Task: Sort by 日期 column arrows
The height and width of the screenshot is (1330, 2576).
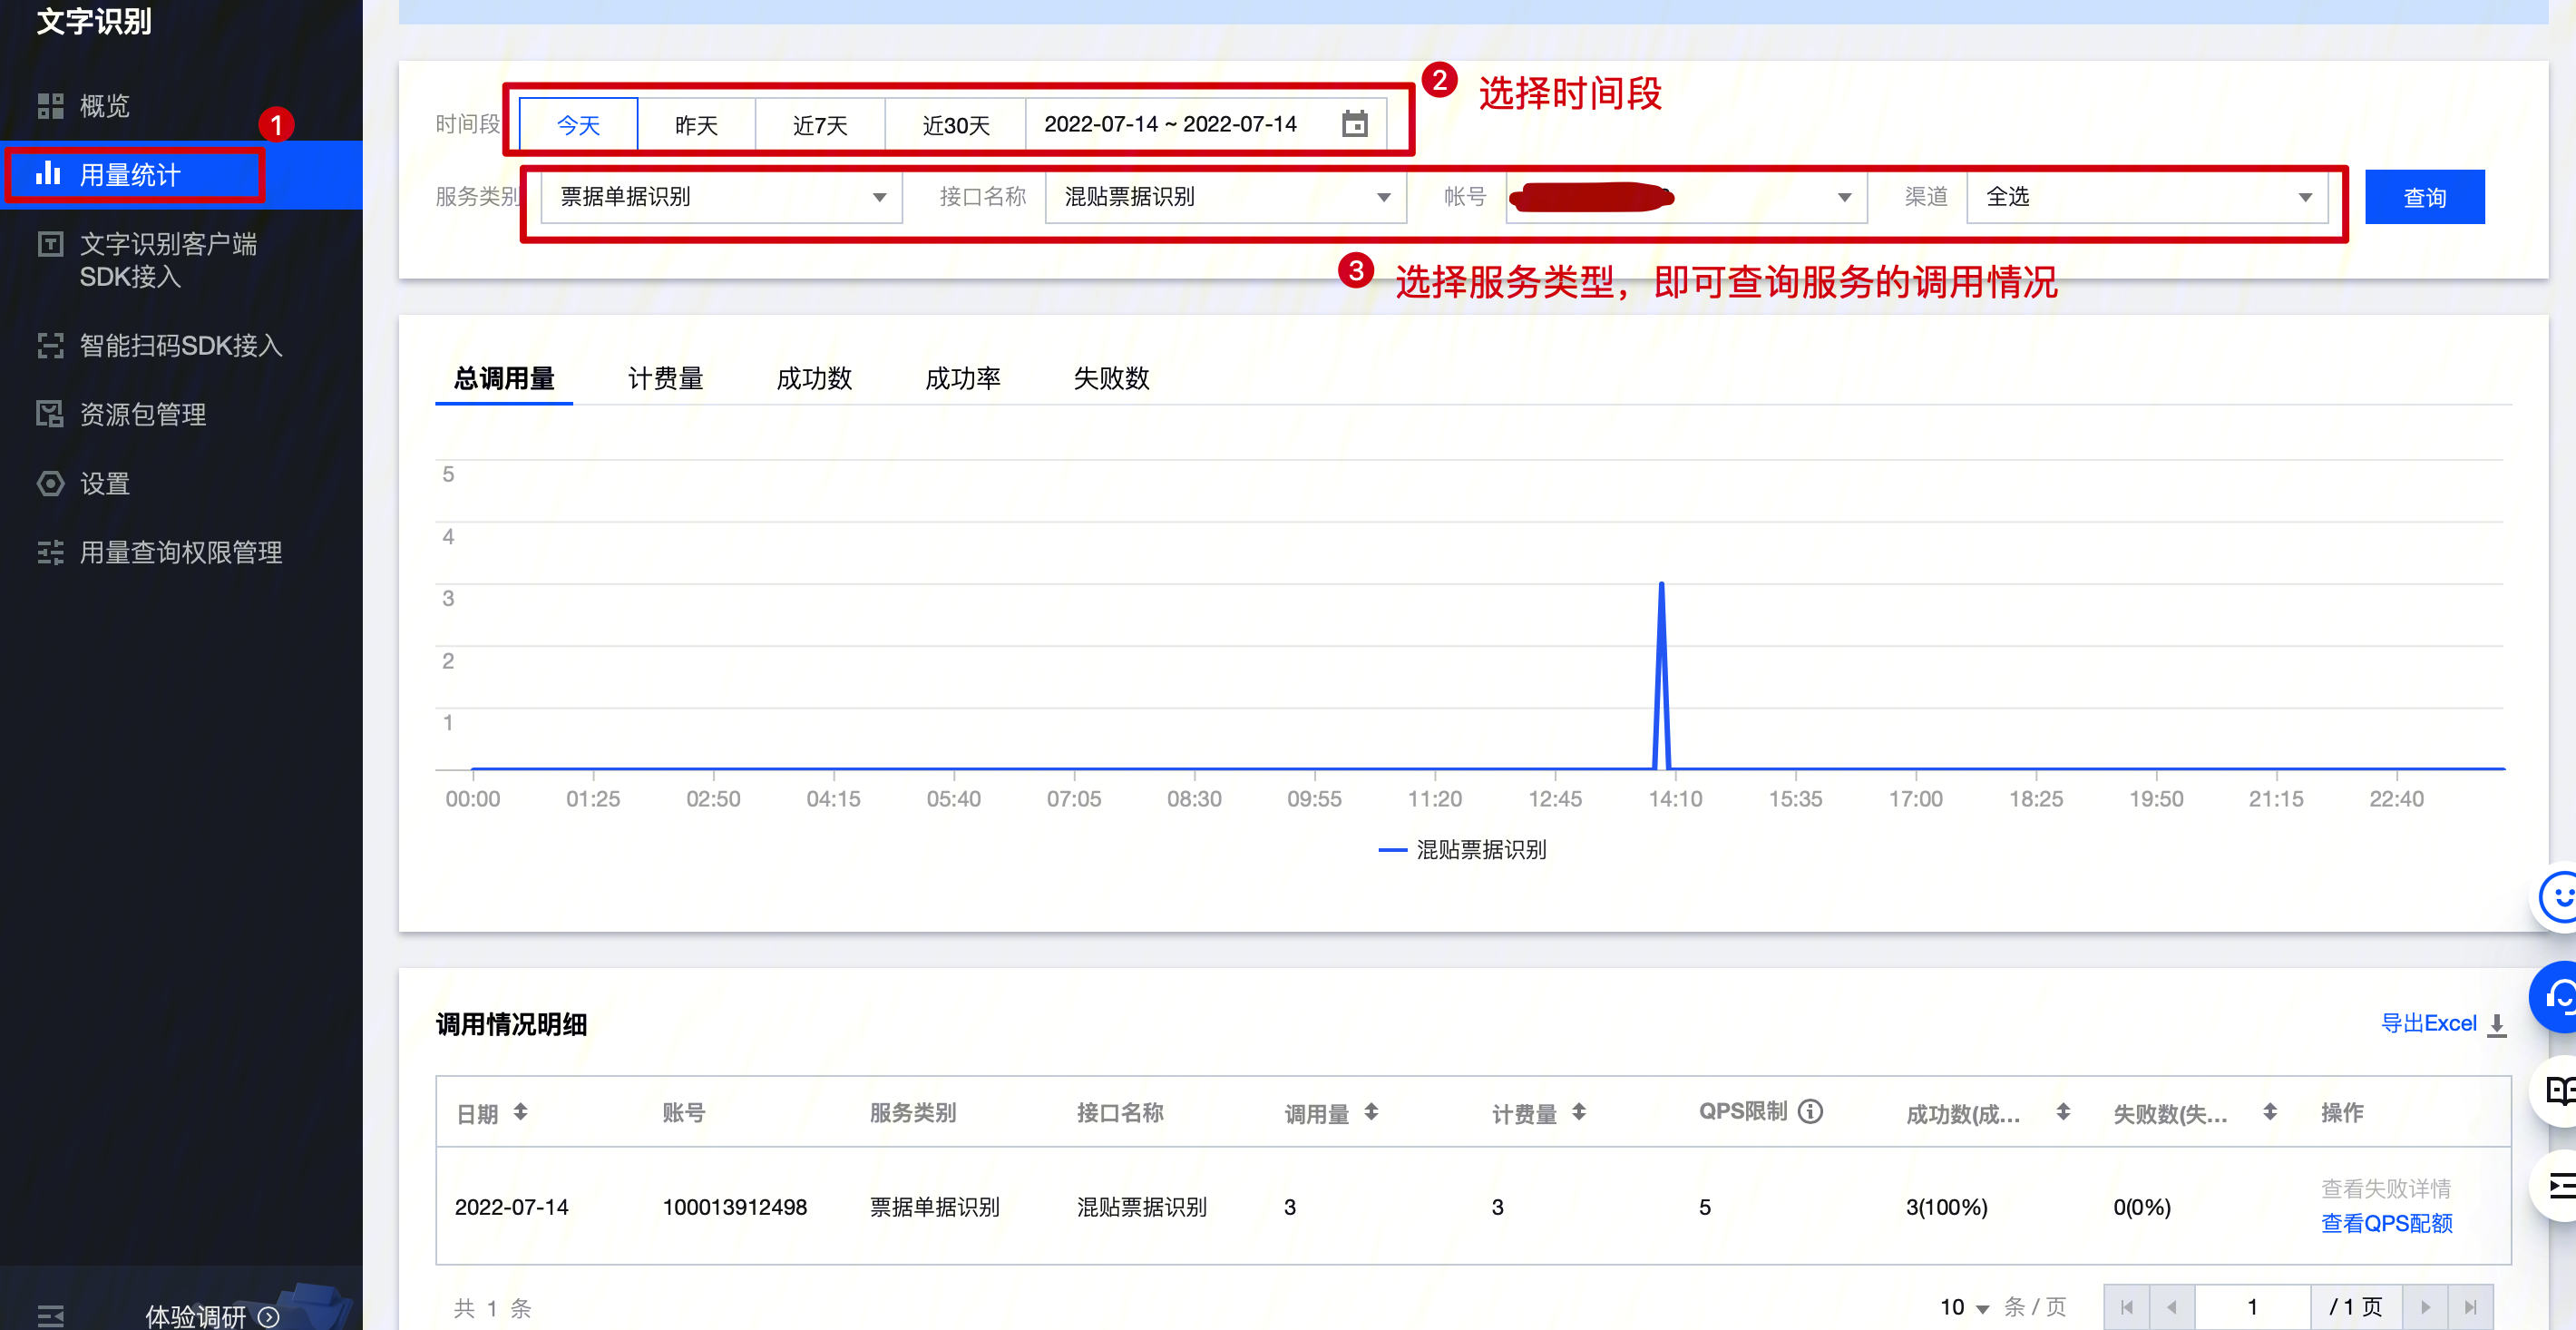Action: coord(520,1111)
